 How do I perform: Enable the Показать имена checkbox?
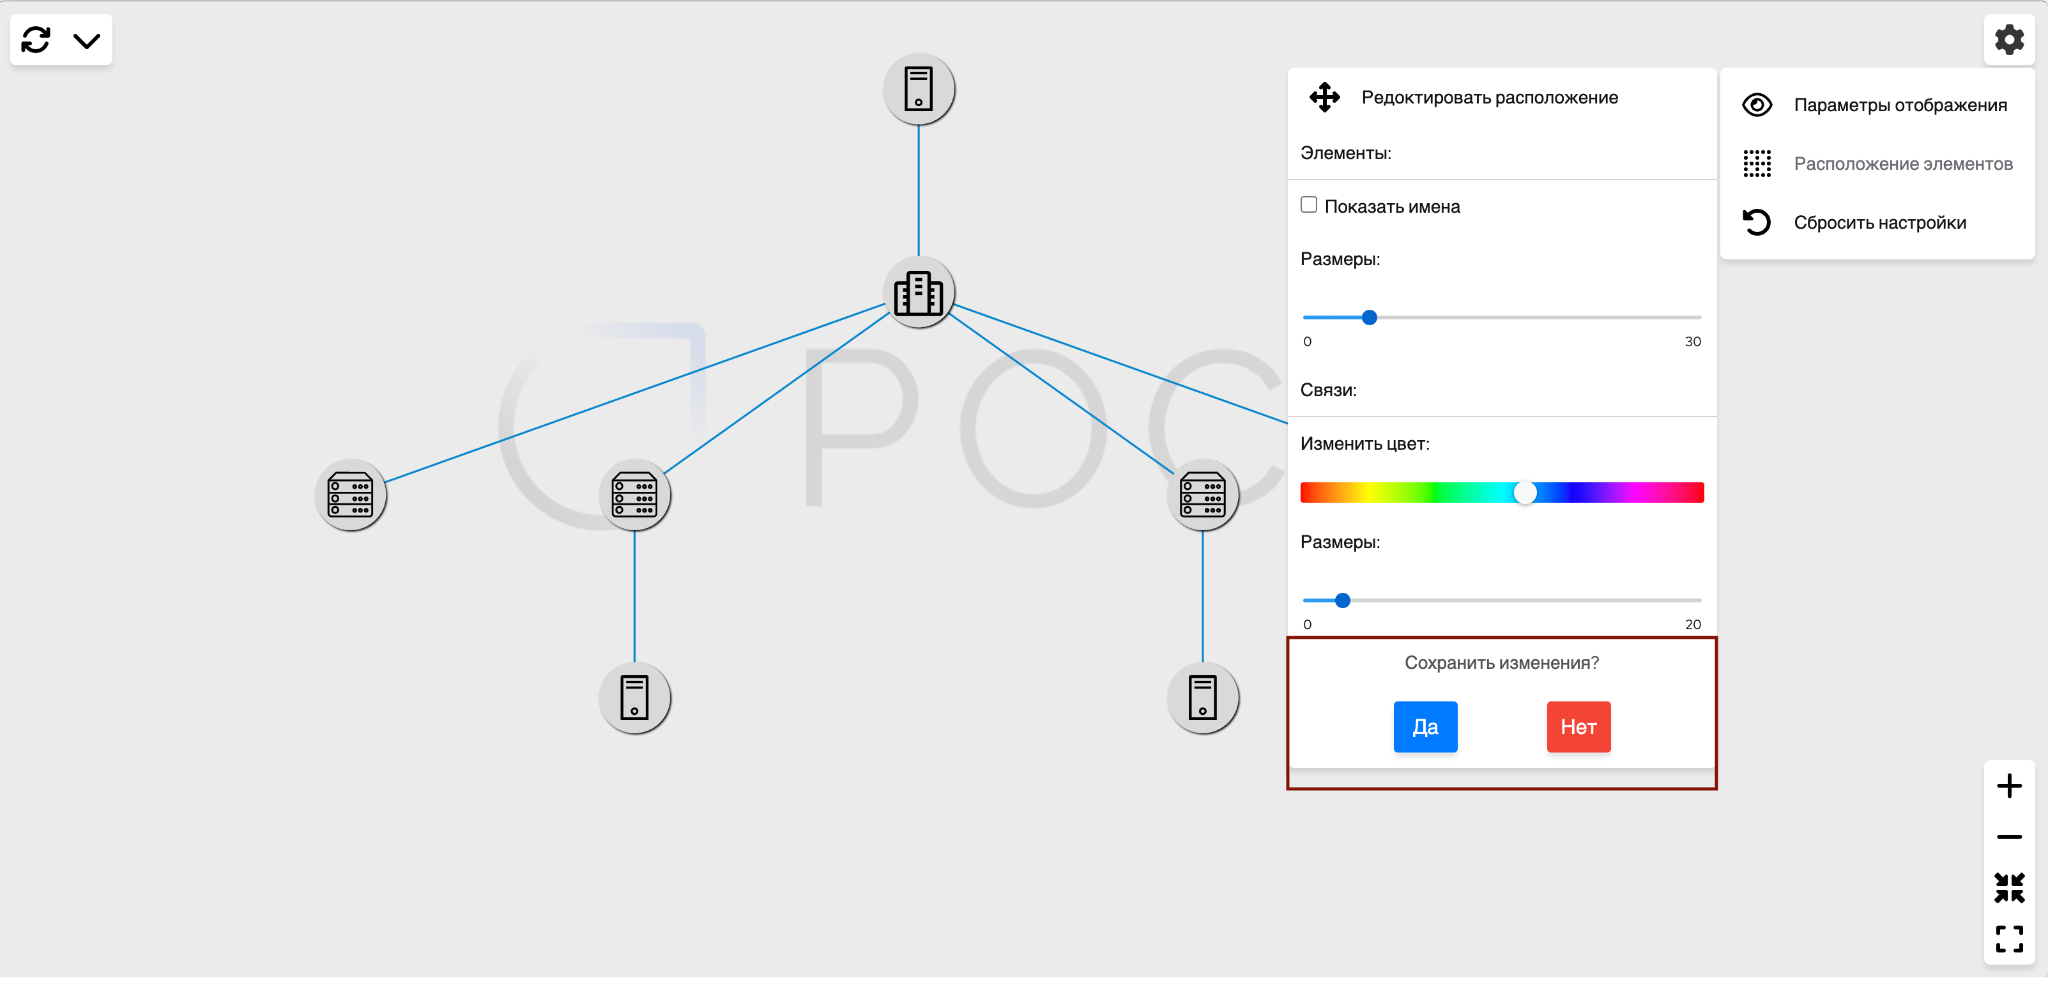pyautogui.click(x=1308, y=205)
